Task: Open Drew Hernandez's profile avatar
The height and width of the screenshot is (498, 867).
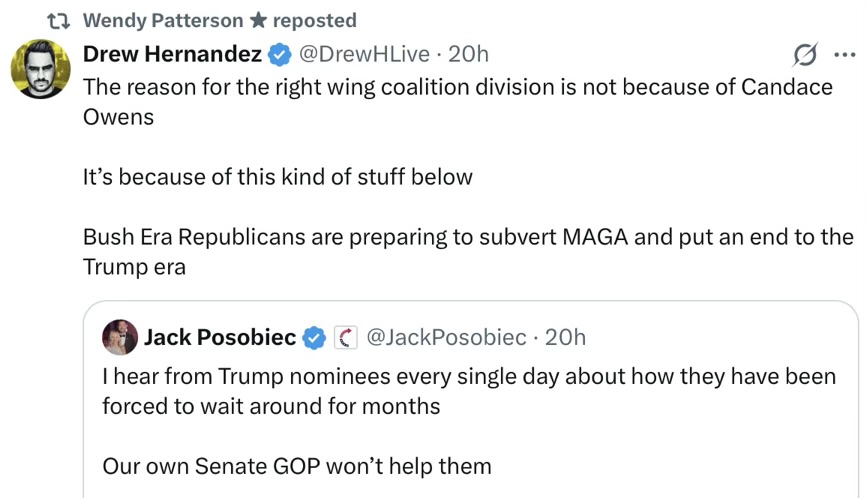Action: click(x=39, y=69)
